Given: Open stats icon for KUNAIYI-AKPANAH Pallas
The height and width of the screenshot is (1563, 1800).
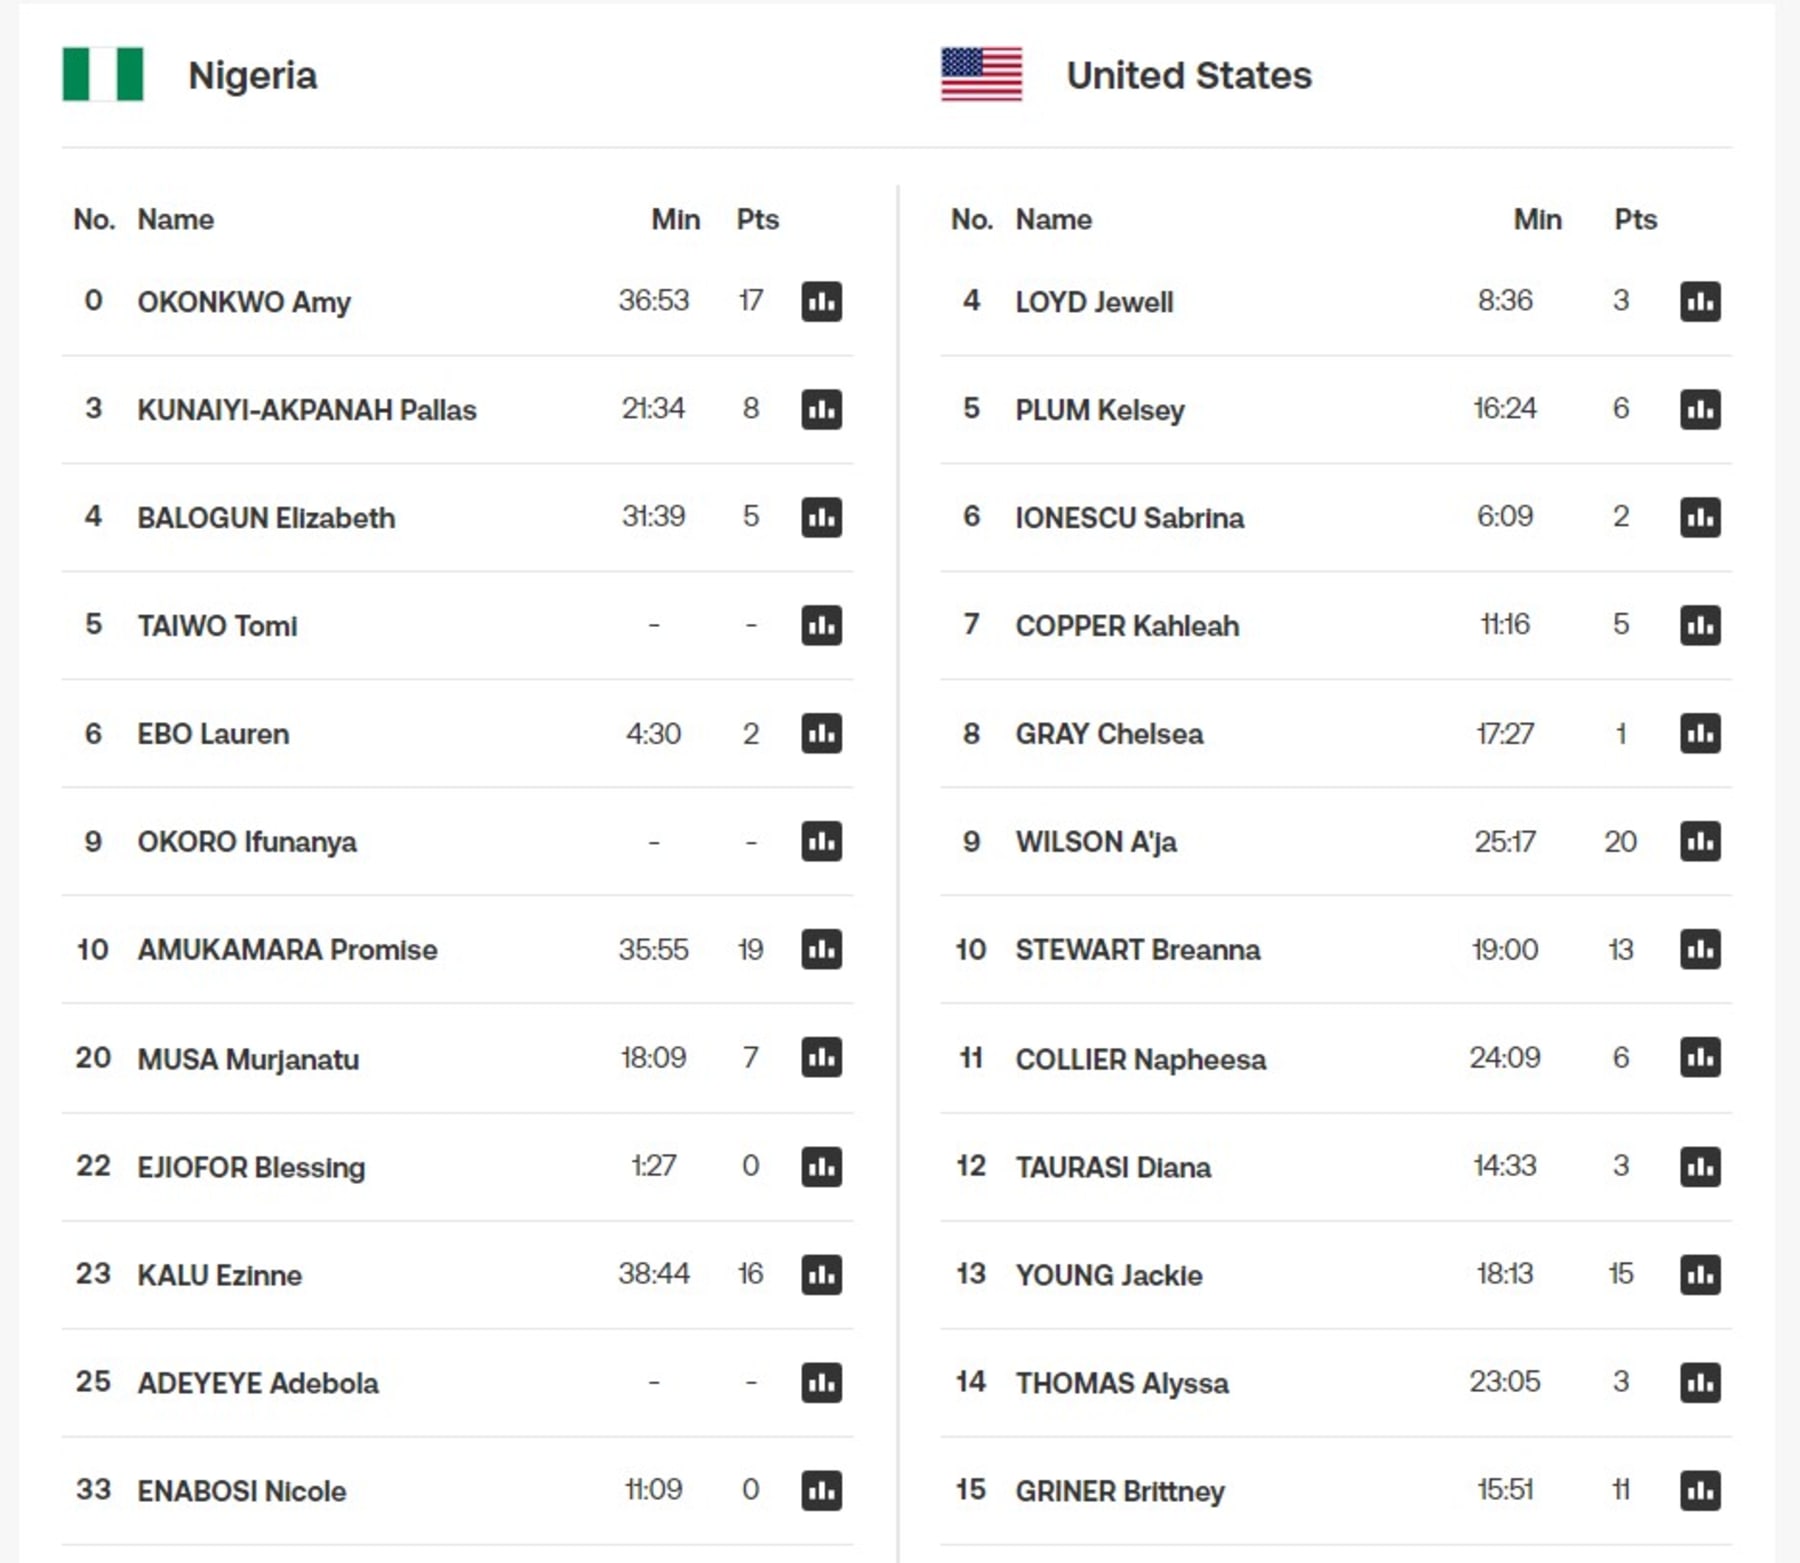Looking at the screenshot, I should 821,409.
